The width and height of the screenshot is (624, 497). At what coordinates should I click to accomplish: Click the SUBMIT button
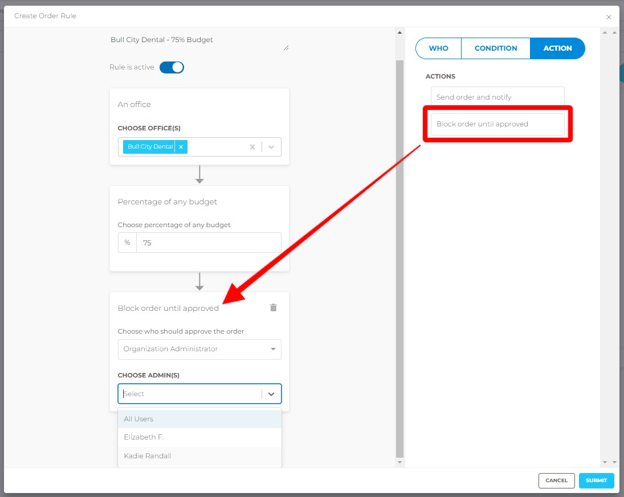pyautogui.click(x=596, y=480)
